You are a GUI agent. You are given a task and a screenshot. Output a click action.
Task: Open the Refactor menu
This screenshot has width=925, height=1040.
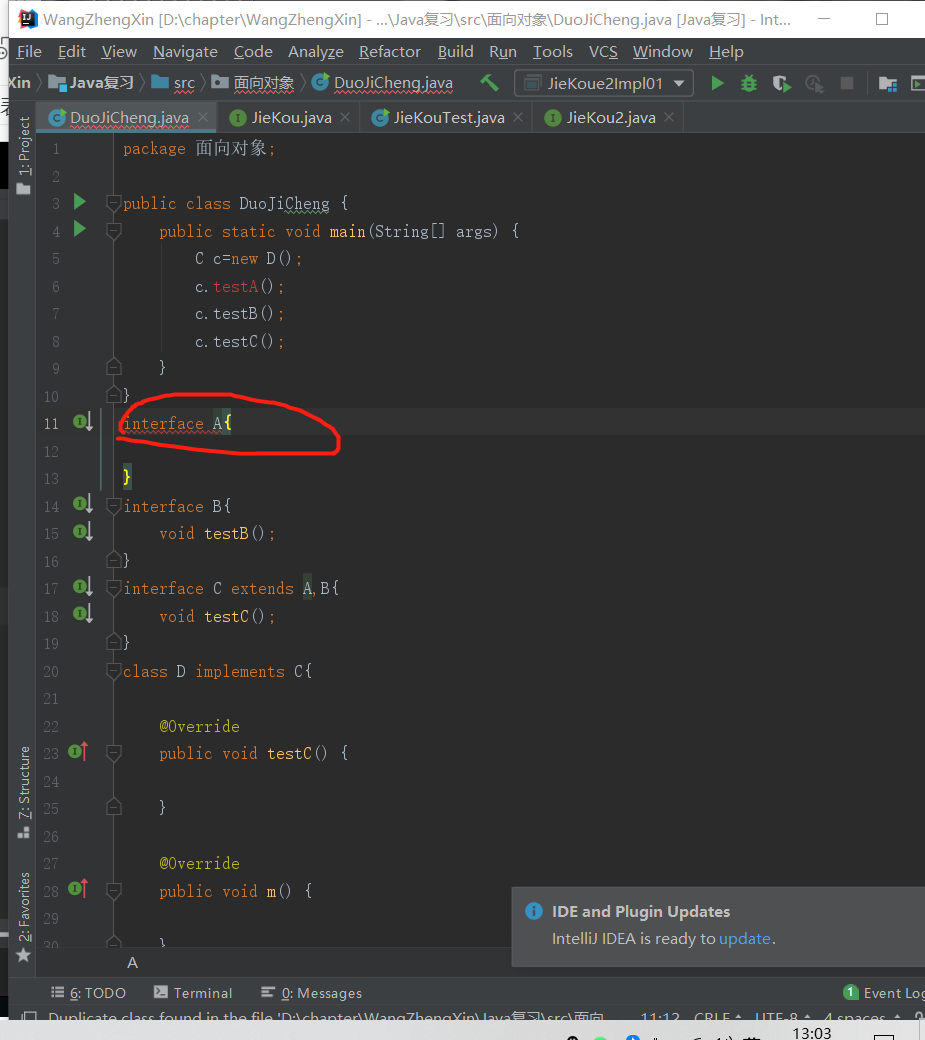click(x=390, y=52)
